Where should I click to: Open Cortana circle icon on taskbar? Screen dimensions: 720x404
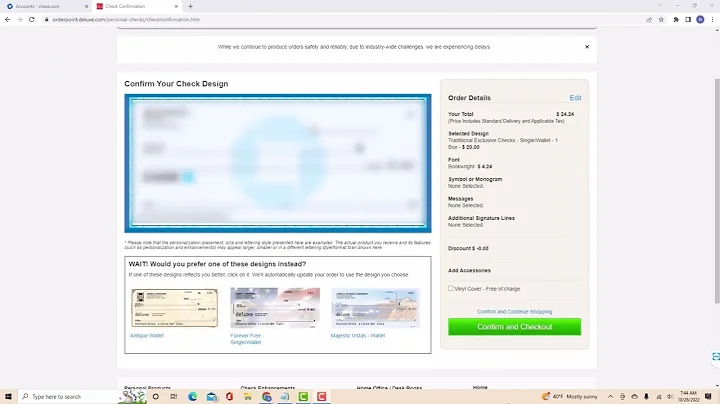pyautogui.click(x=156, y=396)
